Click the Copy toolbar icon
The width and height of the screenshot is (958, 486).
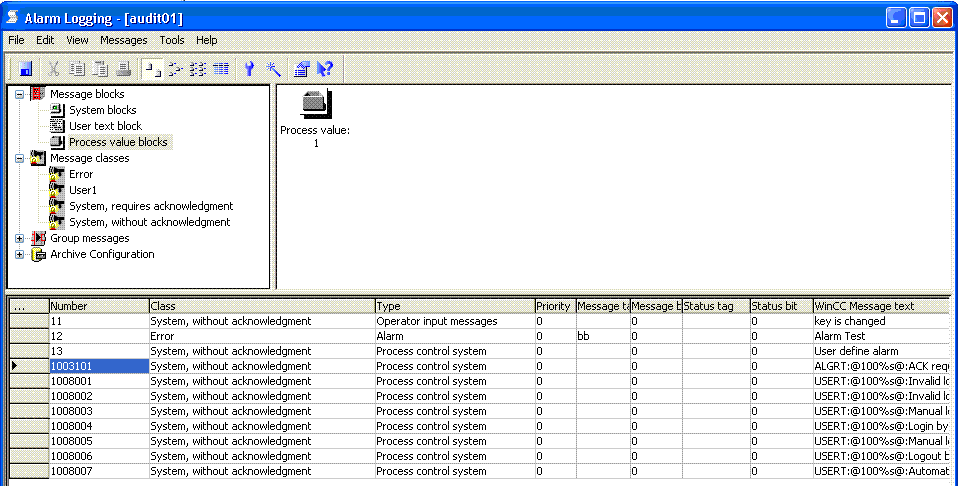point(77,69)
